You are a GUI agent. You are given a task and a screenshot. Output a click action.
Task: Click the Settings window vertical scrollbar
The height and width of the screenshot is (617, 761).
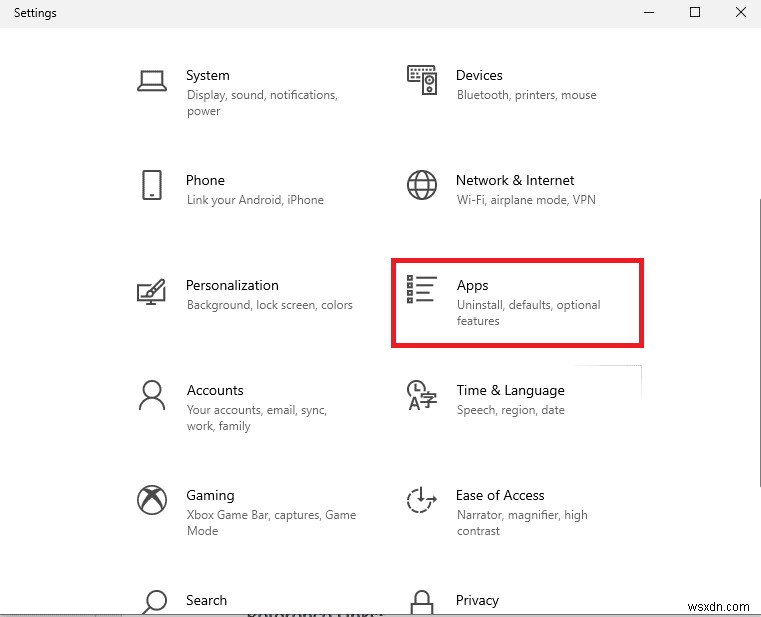tap(759, 342)
